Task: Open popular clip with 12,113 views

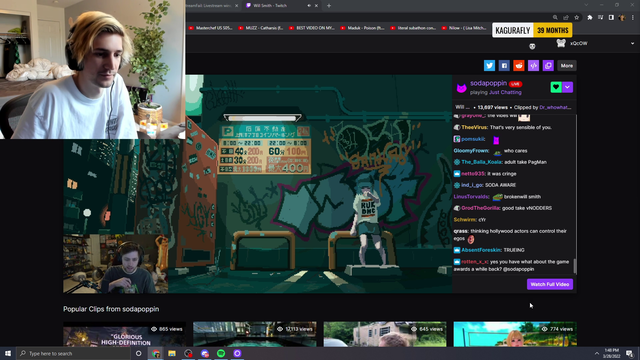Action: (255, 334)
